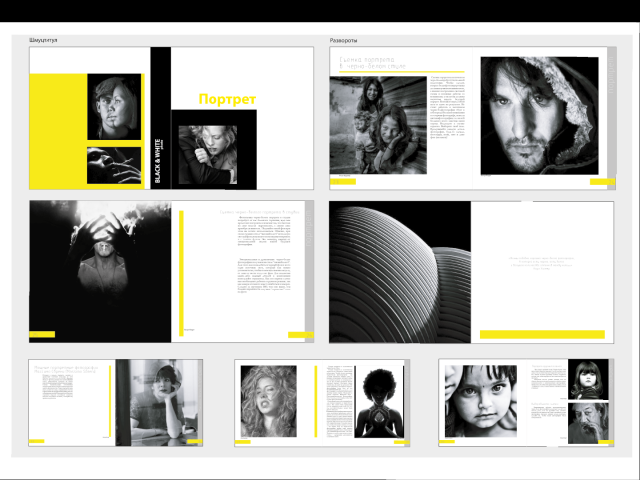Click the text column between curly and afro portraits
The width and height of the screenshot is (640, 480).
[340, 401]
